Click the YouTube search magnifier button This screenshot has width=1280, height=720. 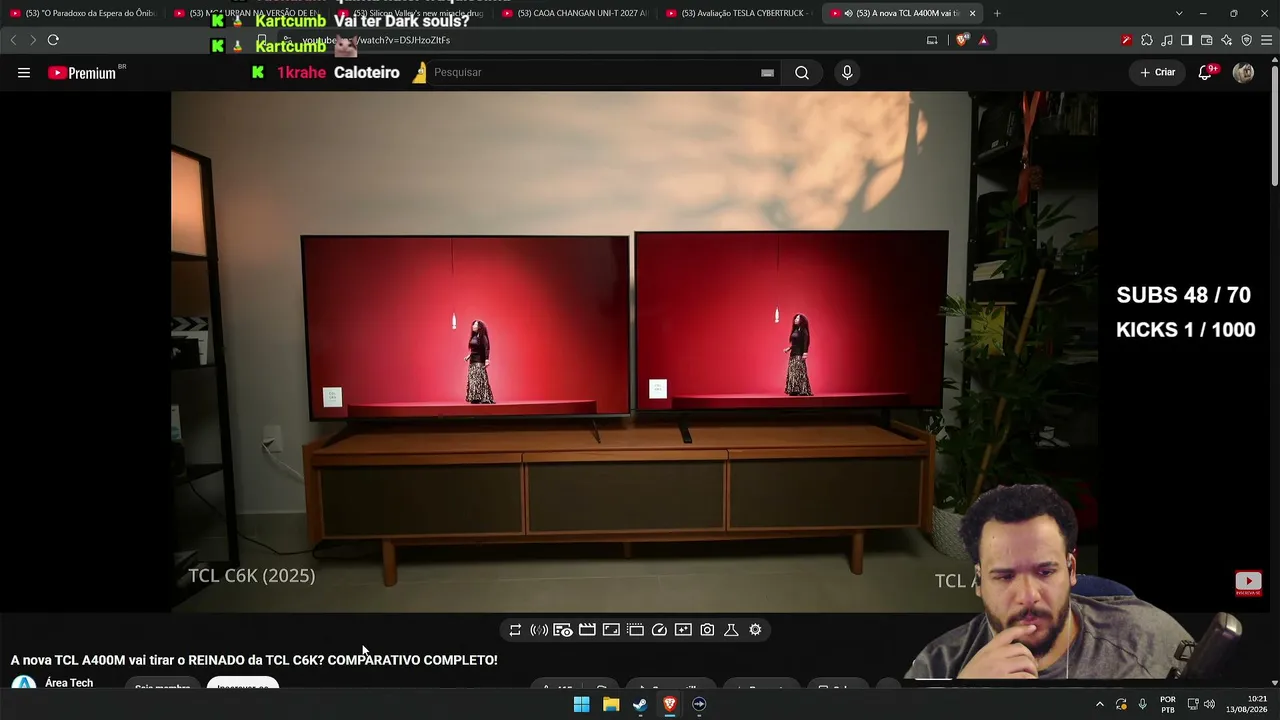[x=802, y=72]
